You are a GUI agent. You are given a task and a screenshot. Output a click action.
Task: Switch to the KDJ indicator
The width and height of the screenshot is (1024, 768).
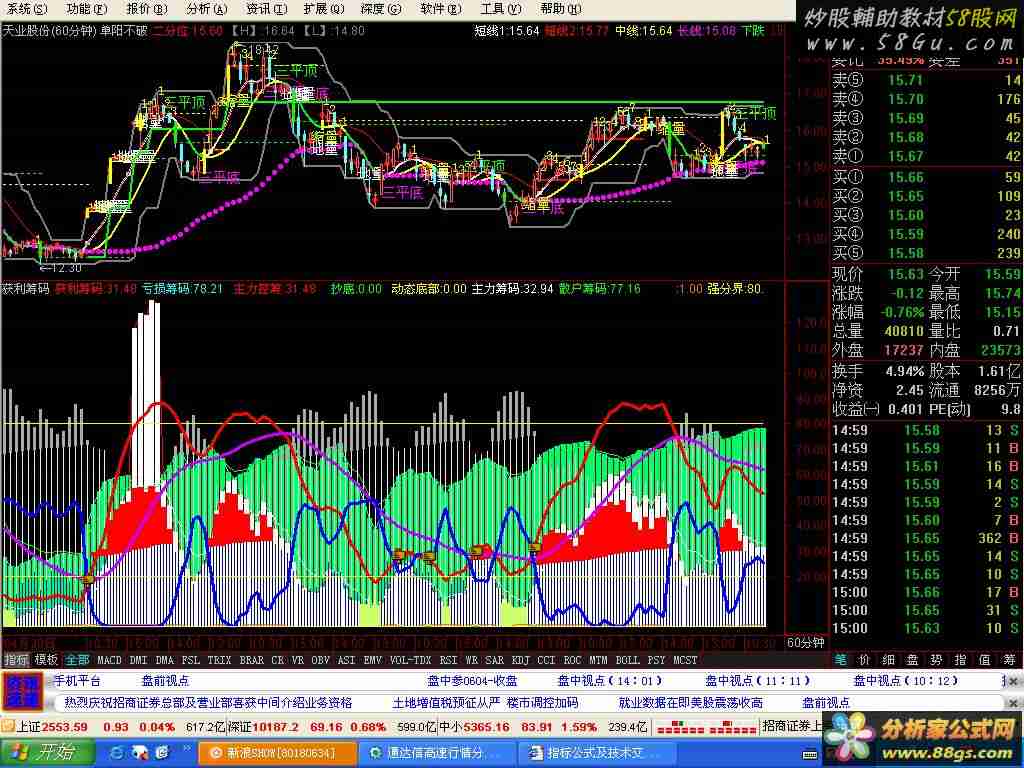pyautogui.click(x=521, y=660)
